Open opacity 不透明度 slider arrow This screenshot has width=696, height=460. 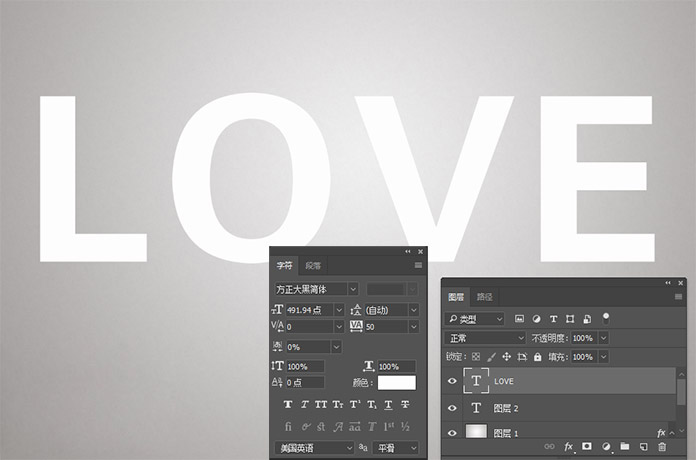point(604,338)
